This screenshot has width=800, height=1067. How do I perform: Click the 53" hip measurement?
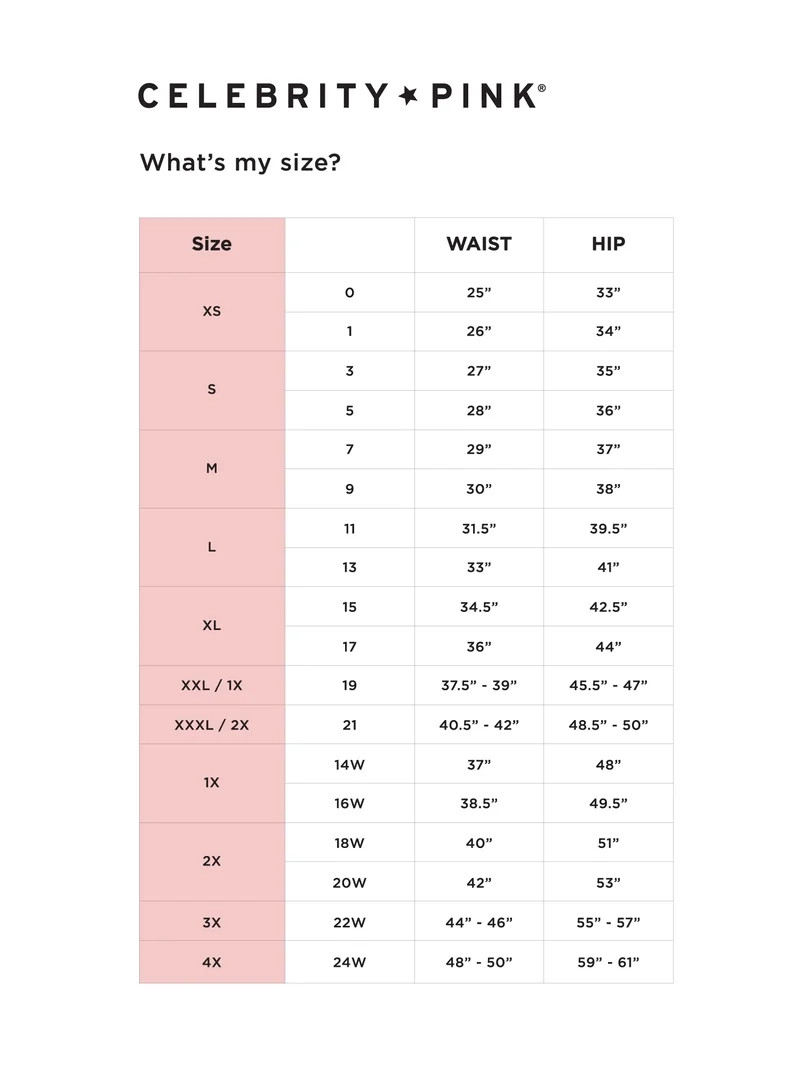pyautogui.click(x=608, y=883)
